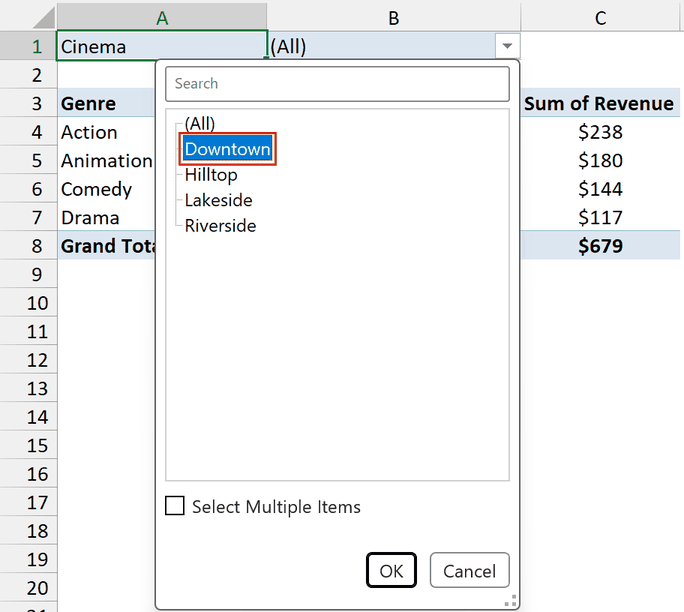Select row 1 header
Screen dimensions: 684x612
tap(28, 46)
